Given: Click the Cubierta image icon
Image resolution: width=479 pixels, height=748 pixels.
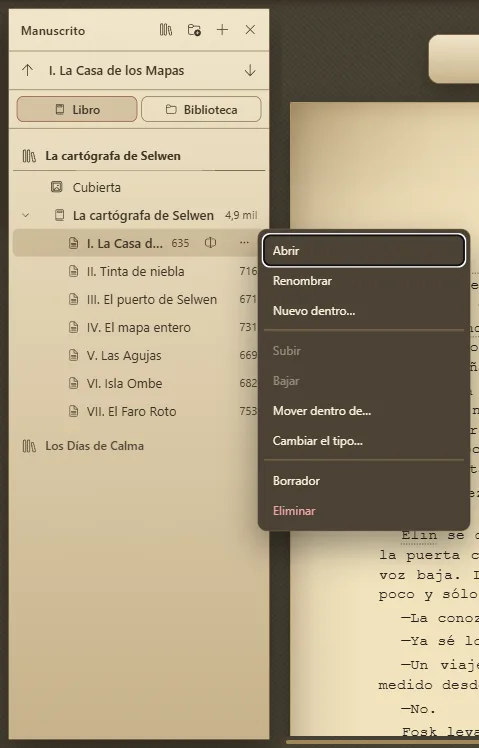Looking at the screenshot, I should (56, 187).
